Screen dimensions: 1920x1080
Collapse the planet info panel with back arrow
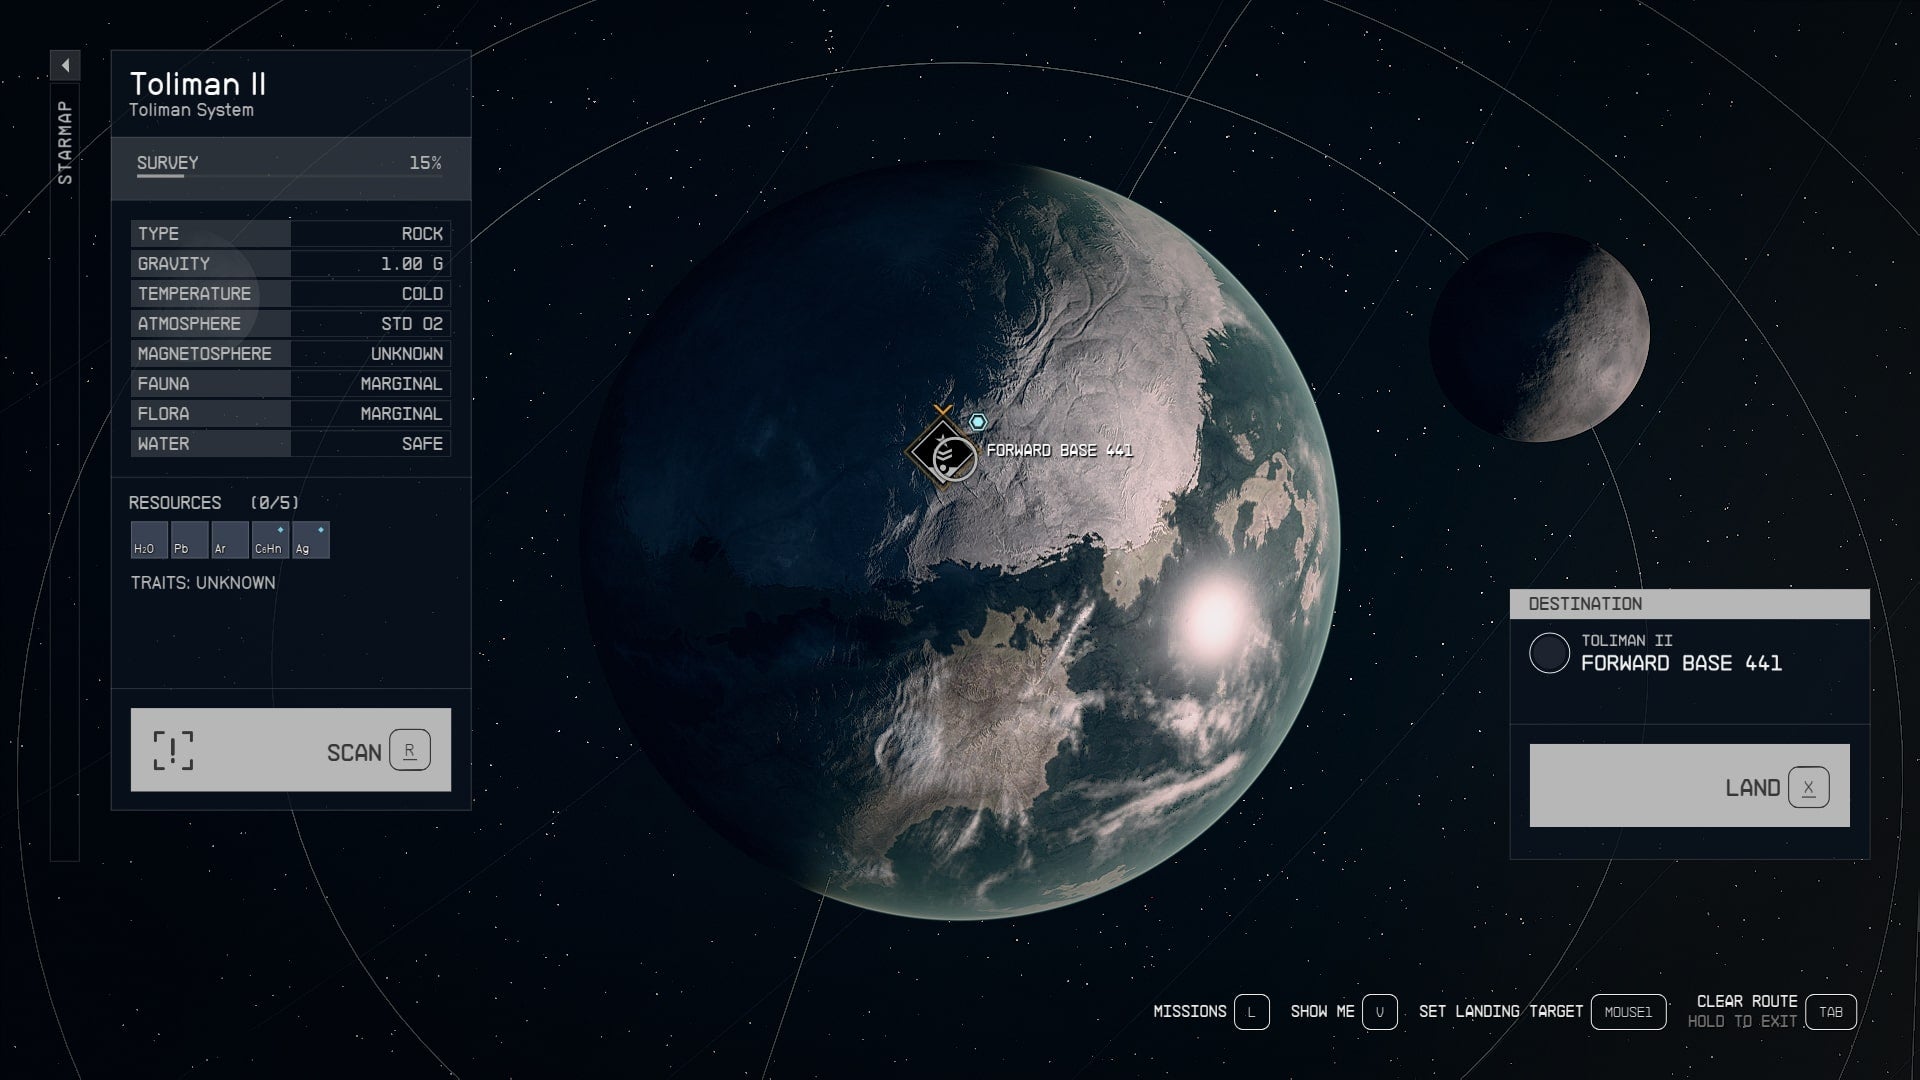pyautogui.click(x=66, y=64)
